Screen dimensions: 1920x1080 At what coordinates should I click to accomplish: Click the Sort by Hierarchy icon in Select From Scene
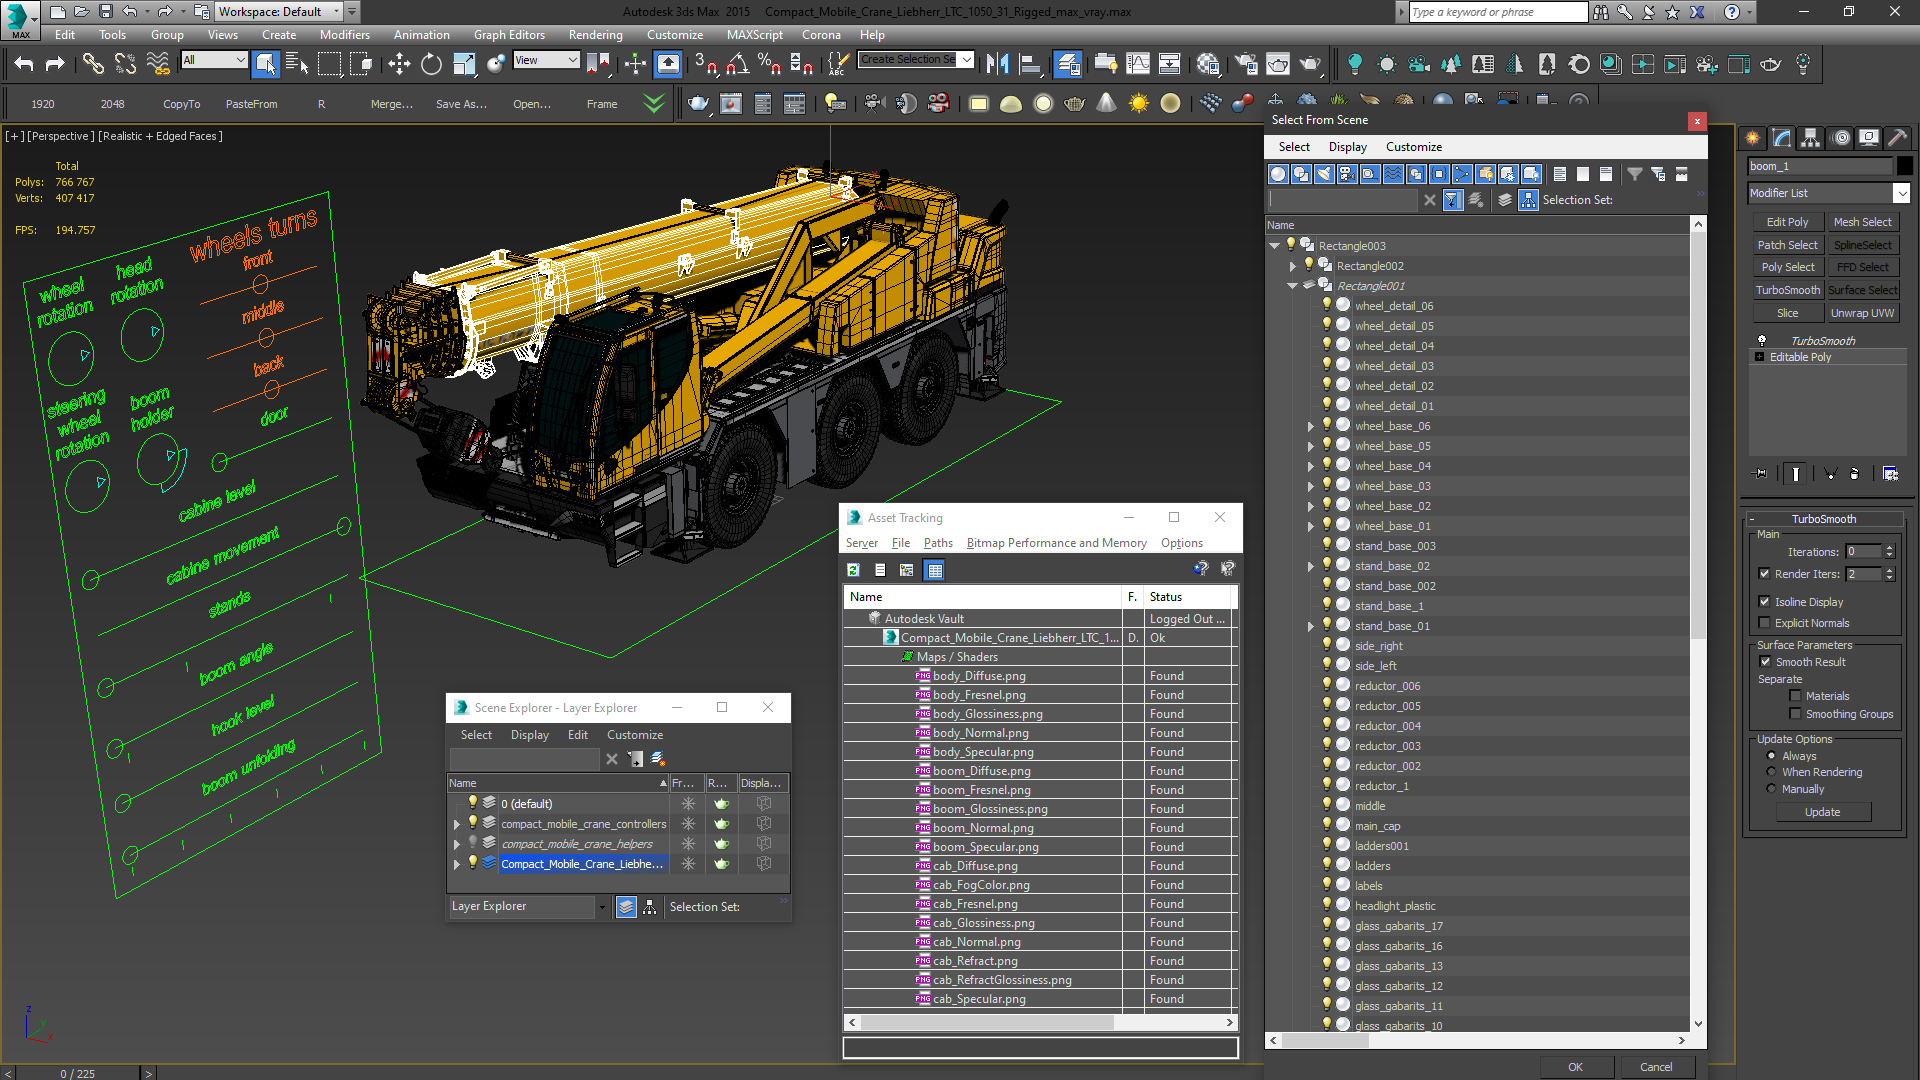click(1529, 200)
